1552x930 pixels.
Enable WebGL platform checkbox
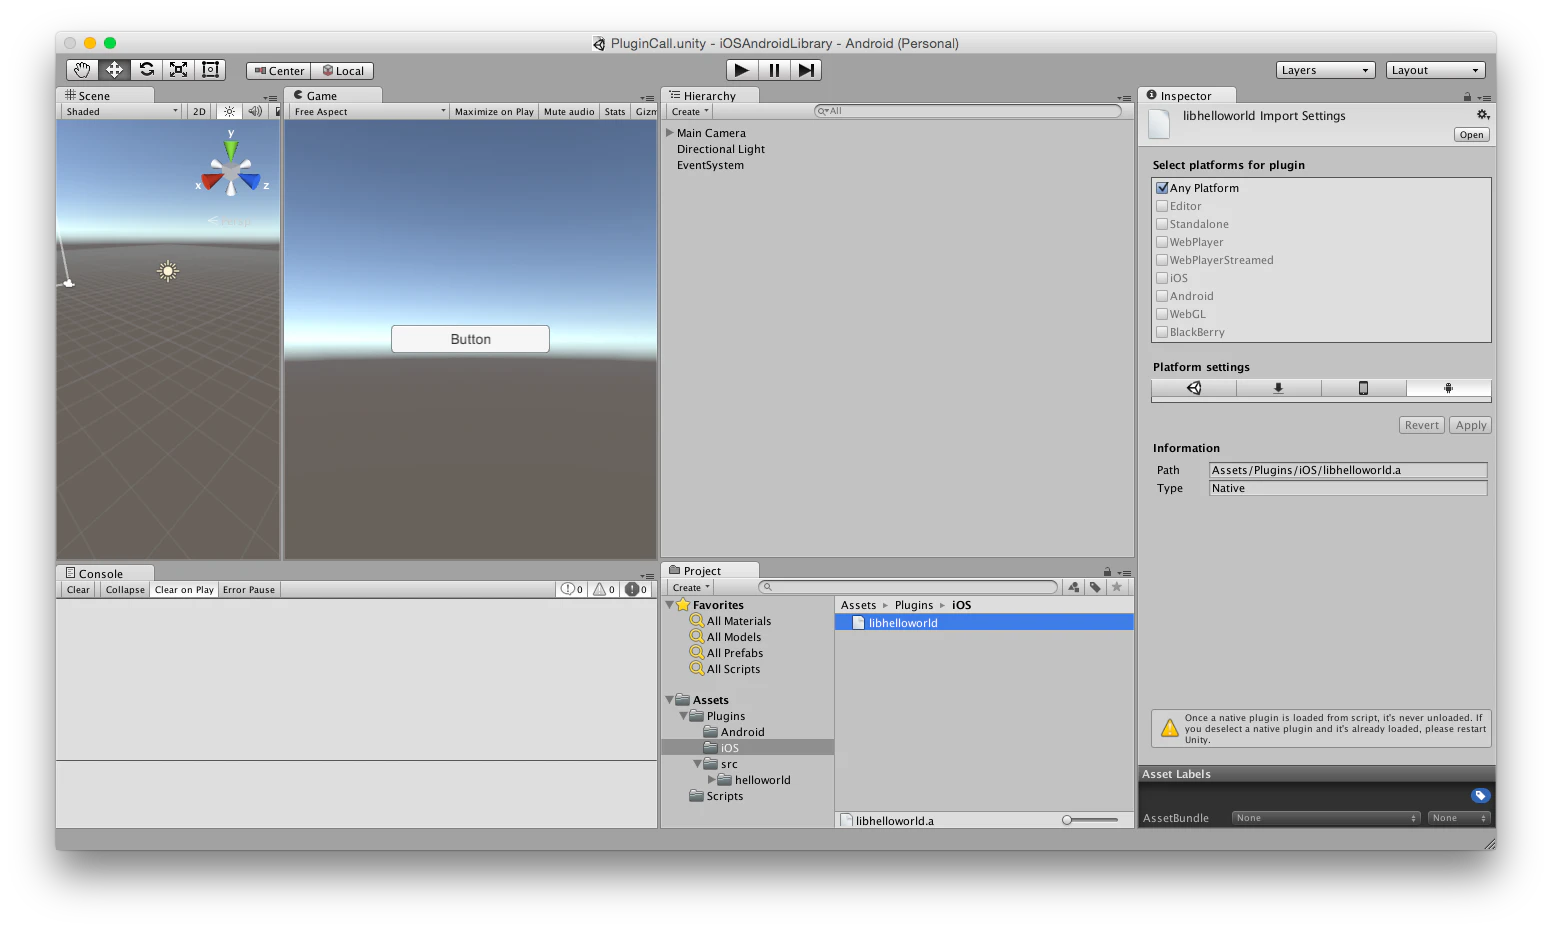1162,314
